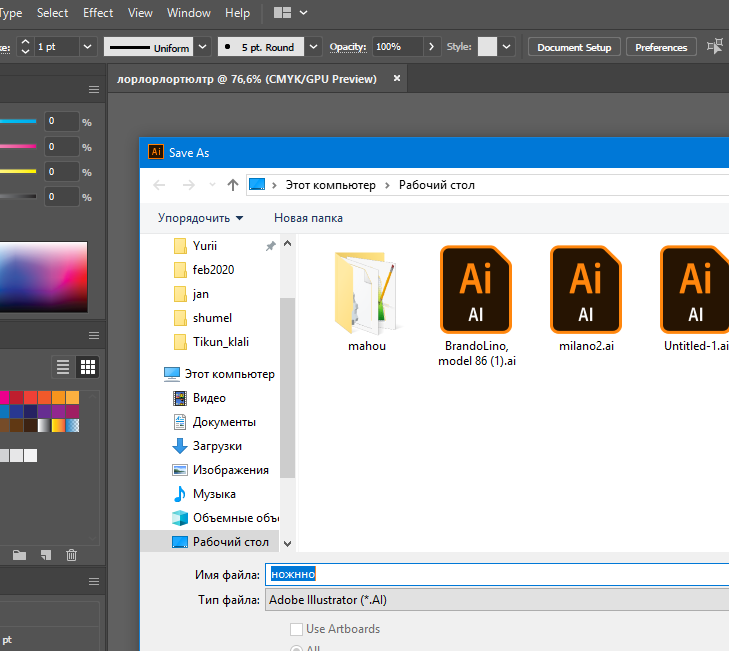The width and height of the screenshot is (729, 651).
Task: Open the bottom panel menu icon
Action: tap(94, 582)
